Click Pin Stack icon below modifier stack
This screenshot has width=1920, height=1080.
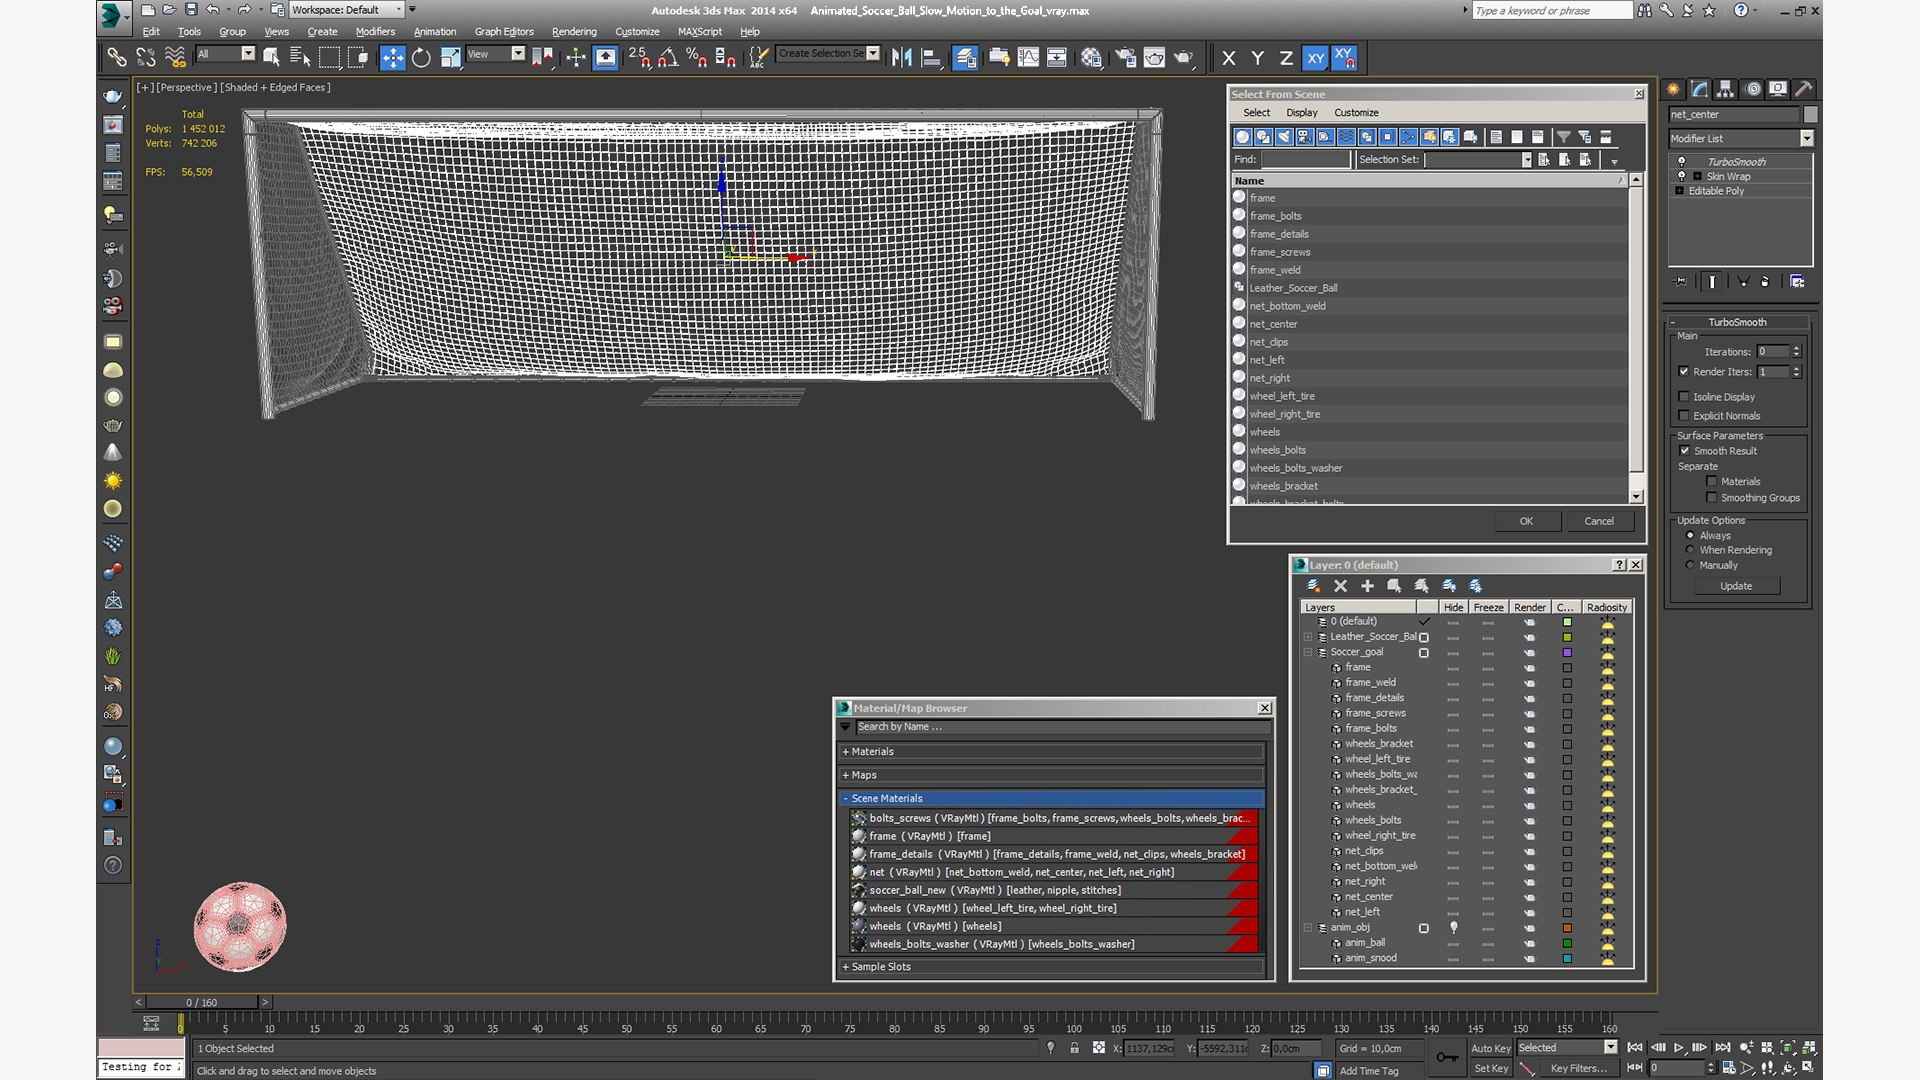1680,282
